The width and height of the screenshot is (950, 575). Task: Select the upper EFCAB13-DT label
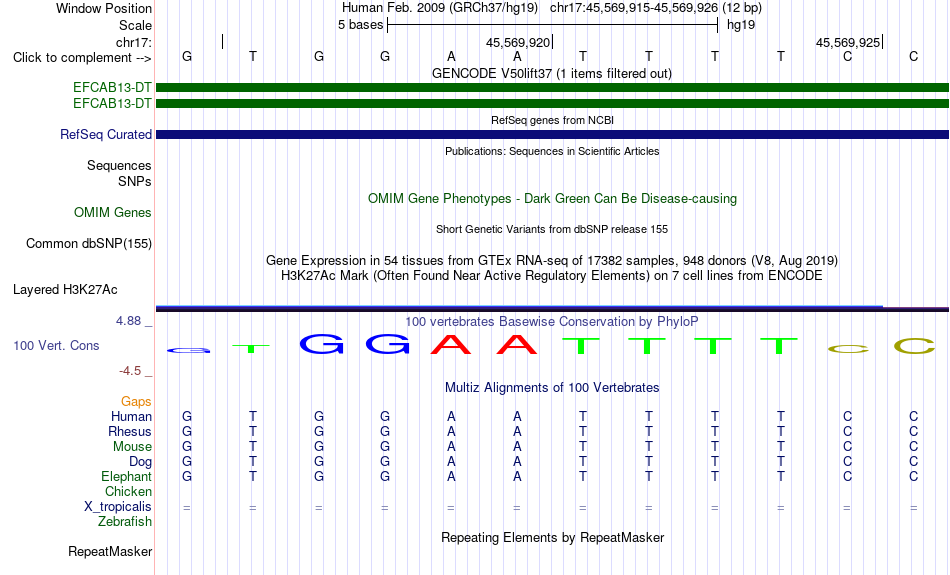(112, 87)
